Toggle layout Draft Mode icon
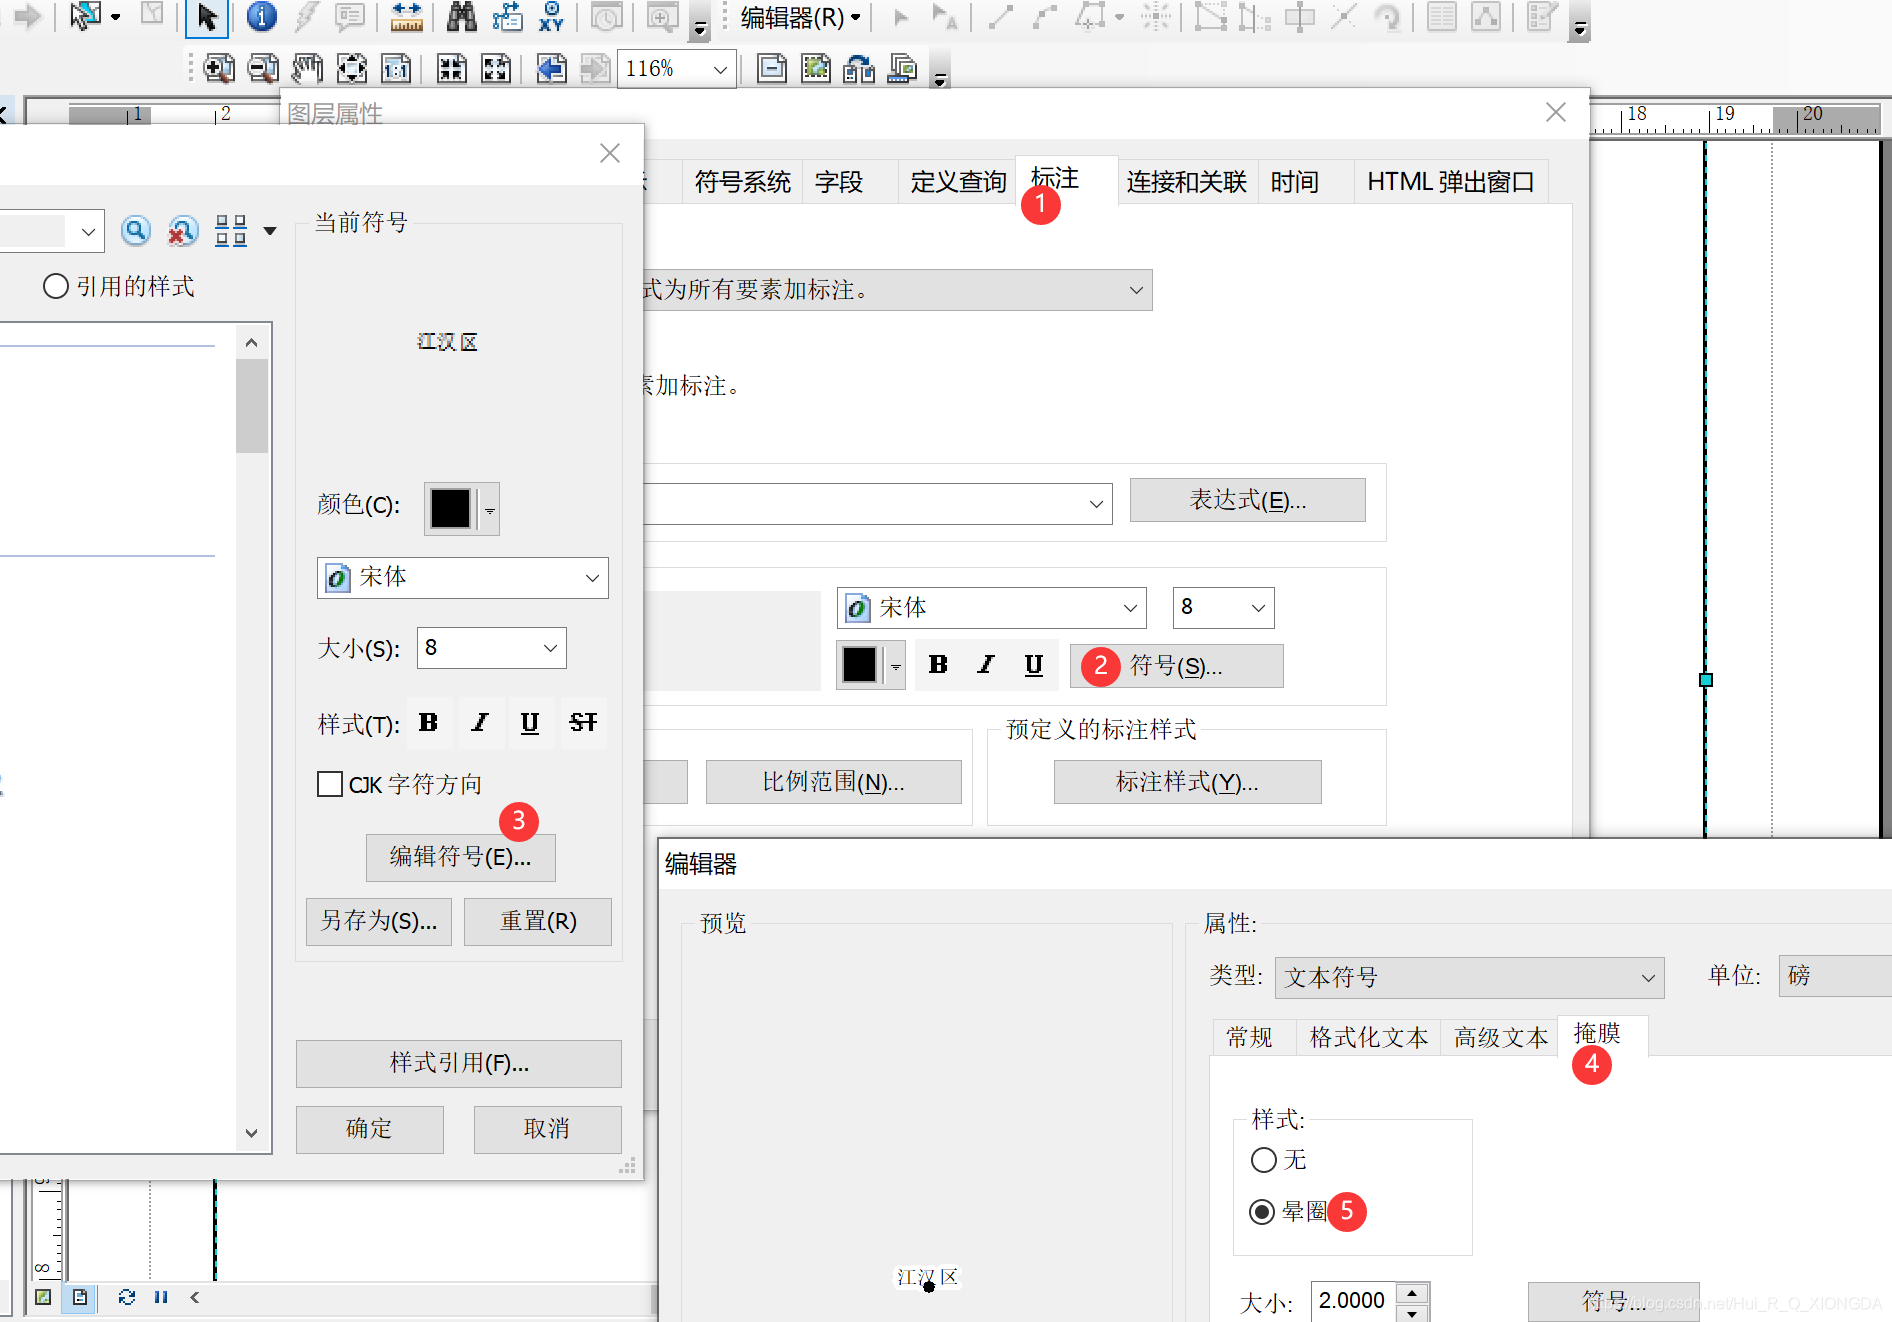 [x=772, y=69]
